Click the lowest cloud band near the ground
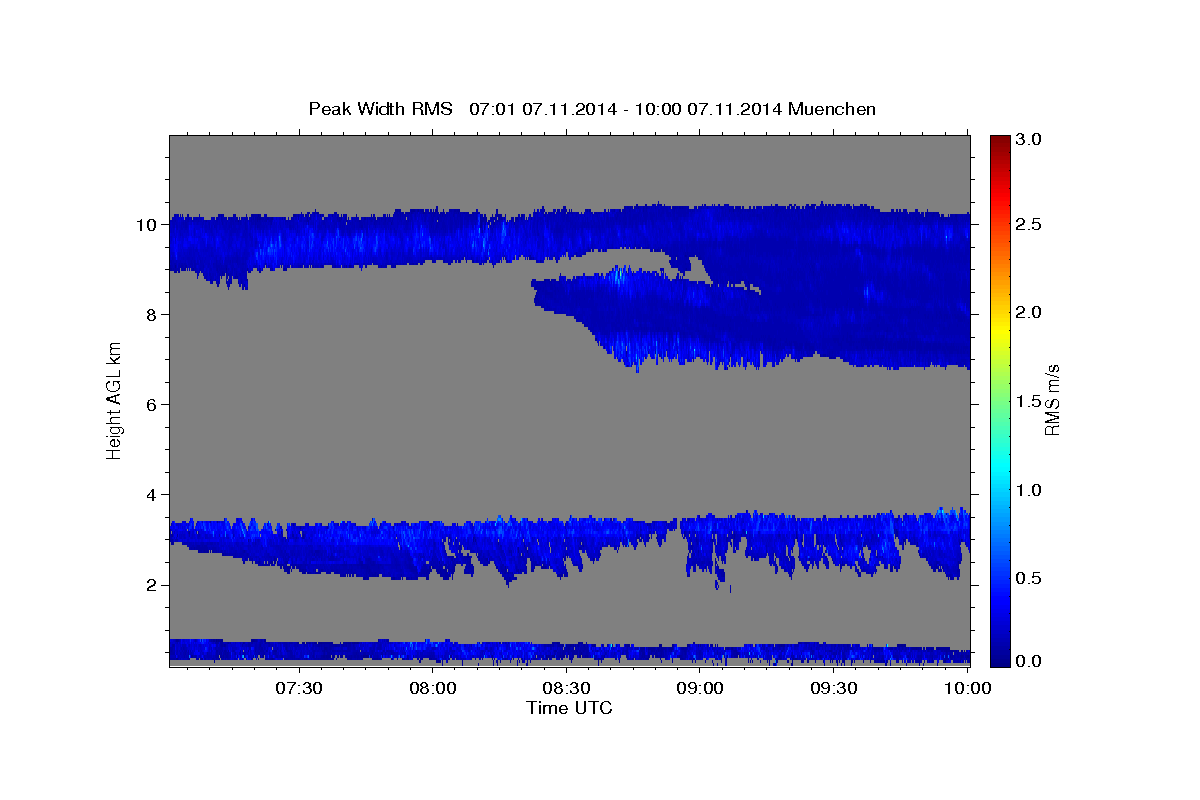Viewport: 1200px width, 800px height. click(570, 652)
